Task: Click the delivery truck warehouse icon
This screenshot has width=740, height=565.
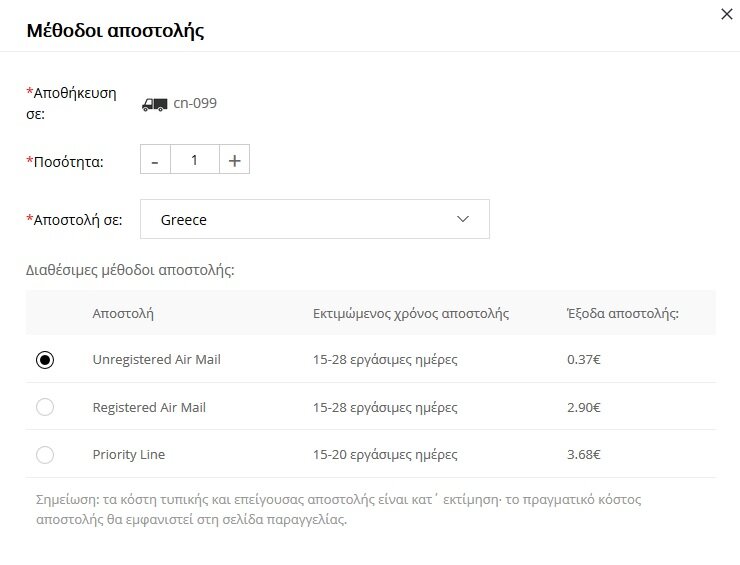Action: point(154,104)
